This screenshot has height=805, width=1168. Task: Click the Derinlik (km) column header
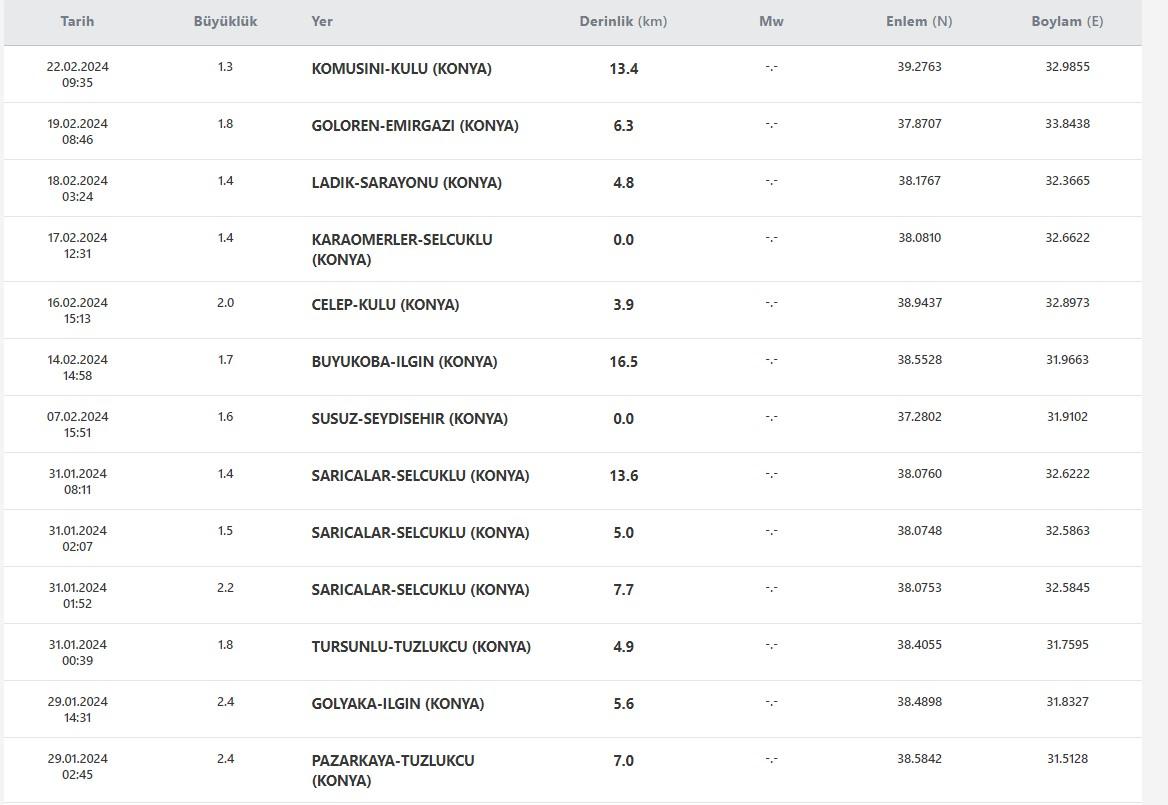click(x=623, y=22)
